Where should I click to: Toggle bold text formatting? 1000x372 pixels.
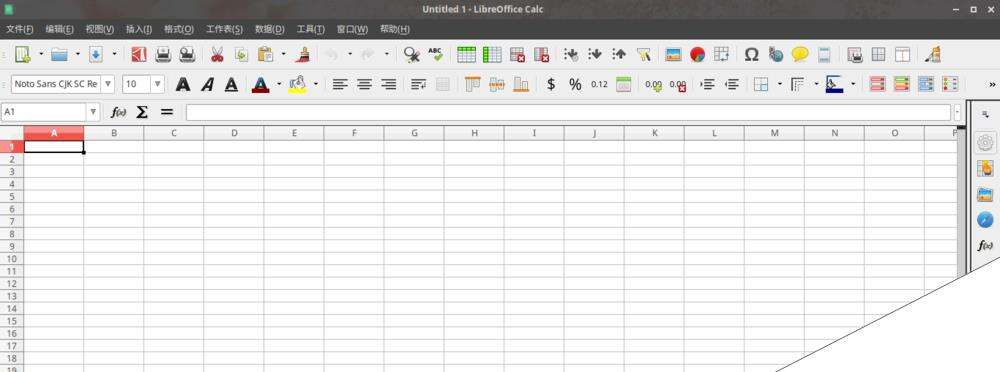(183, 84)
